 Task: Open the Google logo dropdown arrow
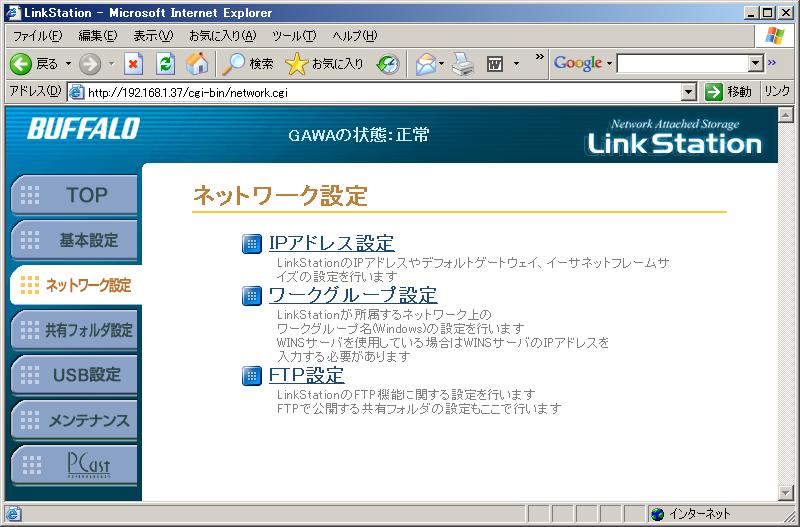click(609, 64)
